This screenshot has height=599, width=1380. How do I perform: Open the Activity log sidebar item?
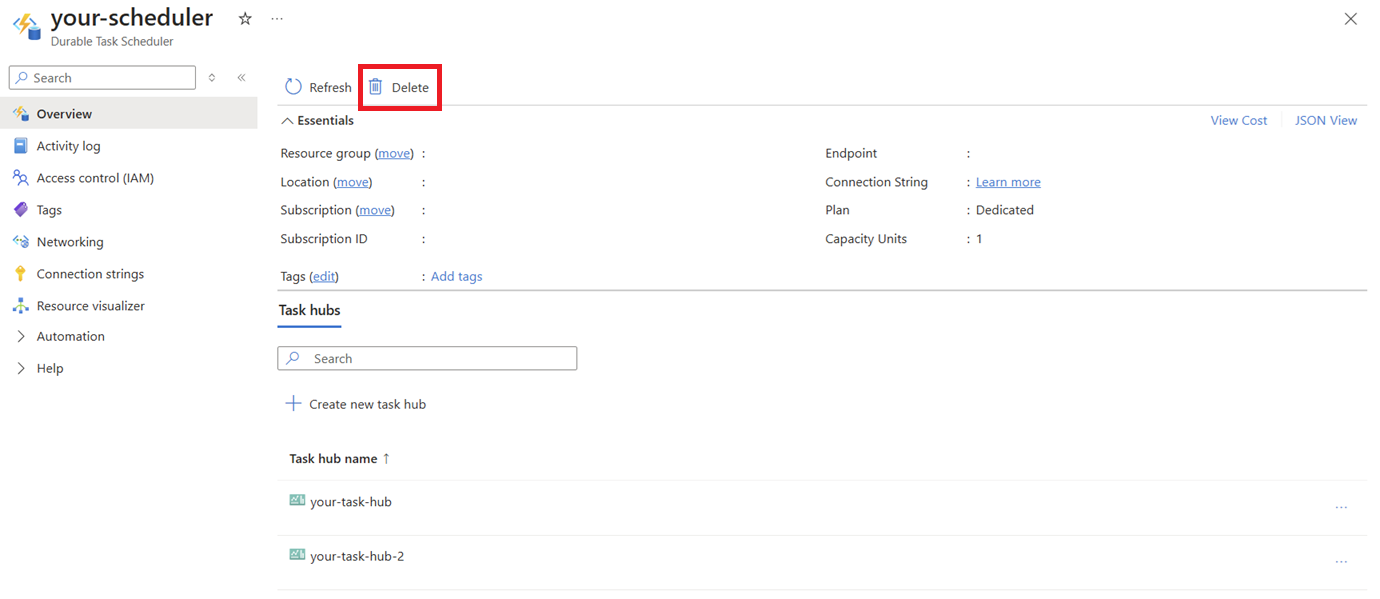pyautogui.click(x=67, y=145)
